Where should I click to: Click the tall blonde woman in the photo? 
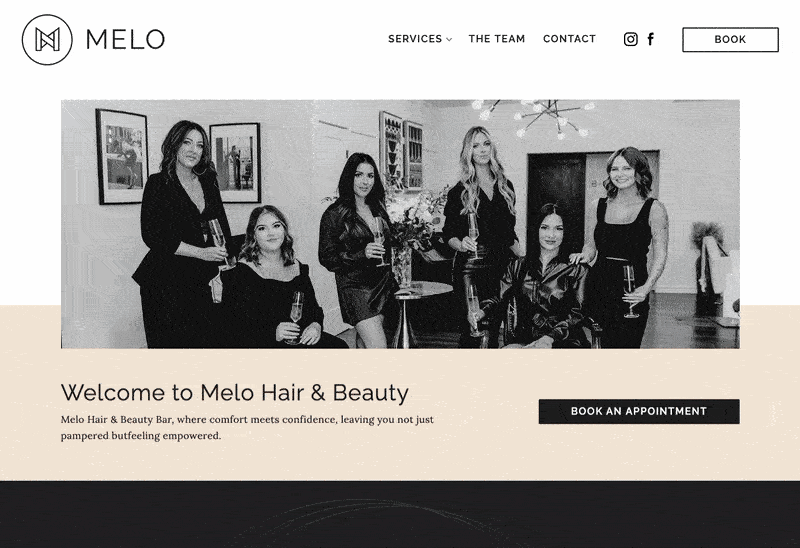coord(482,225)
